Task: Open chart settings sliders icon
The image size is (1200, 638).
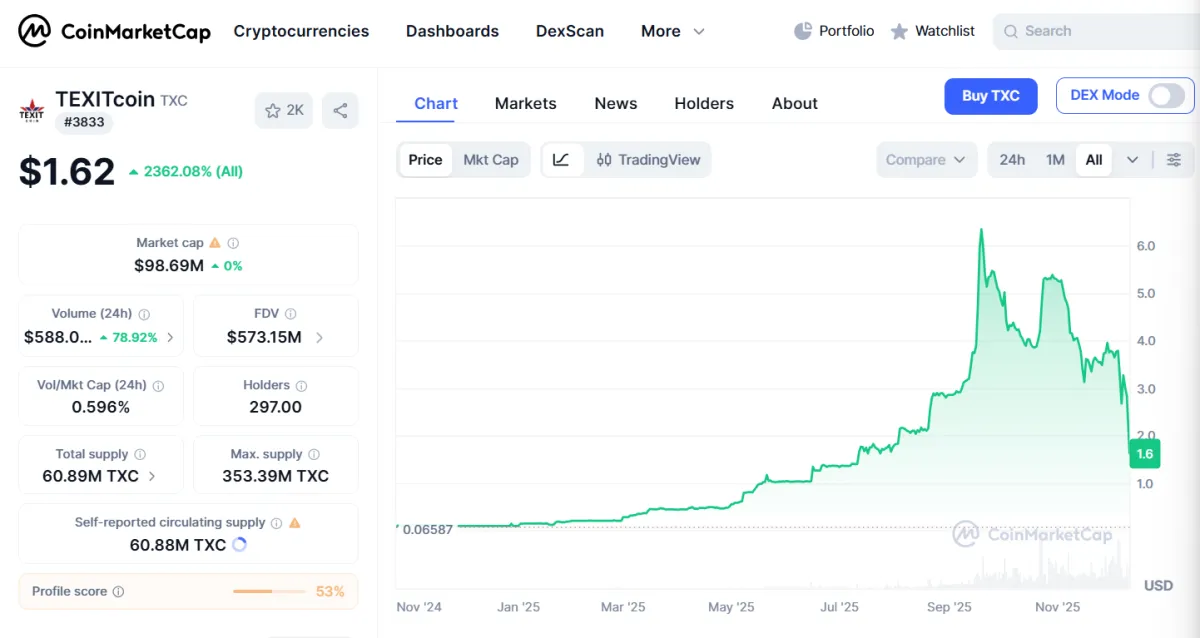Action: (x=1174, y=160)
